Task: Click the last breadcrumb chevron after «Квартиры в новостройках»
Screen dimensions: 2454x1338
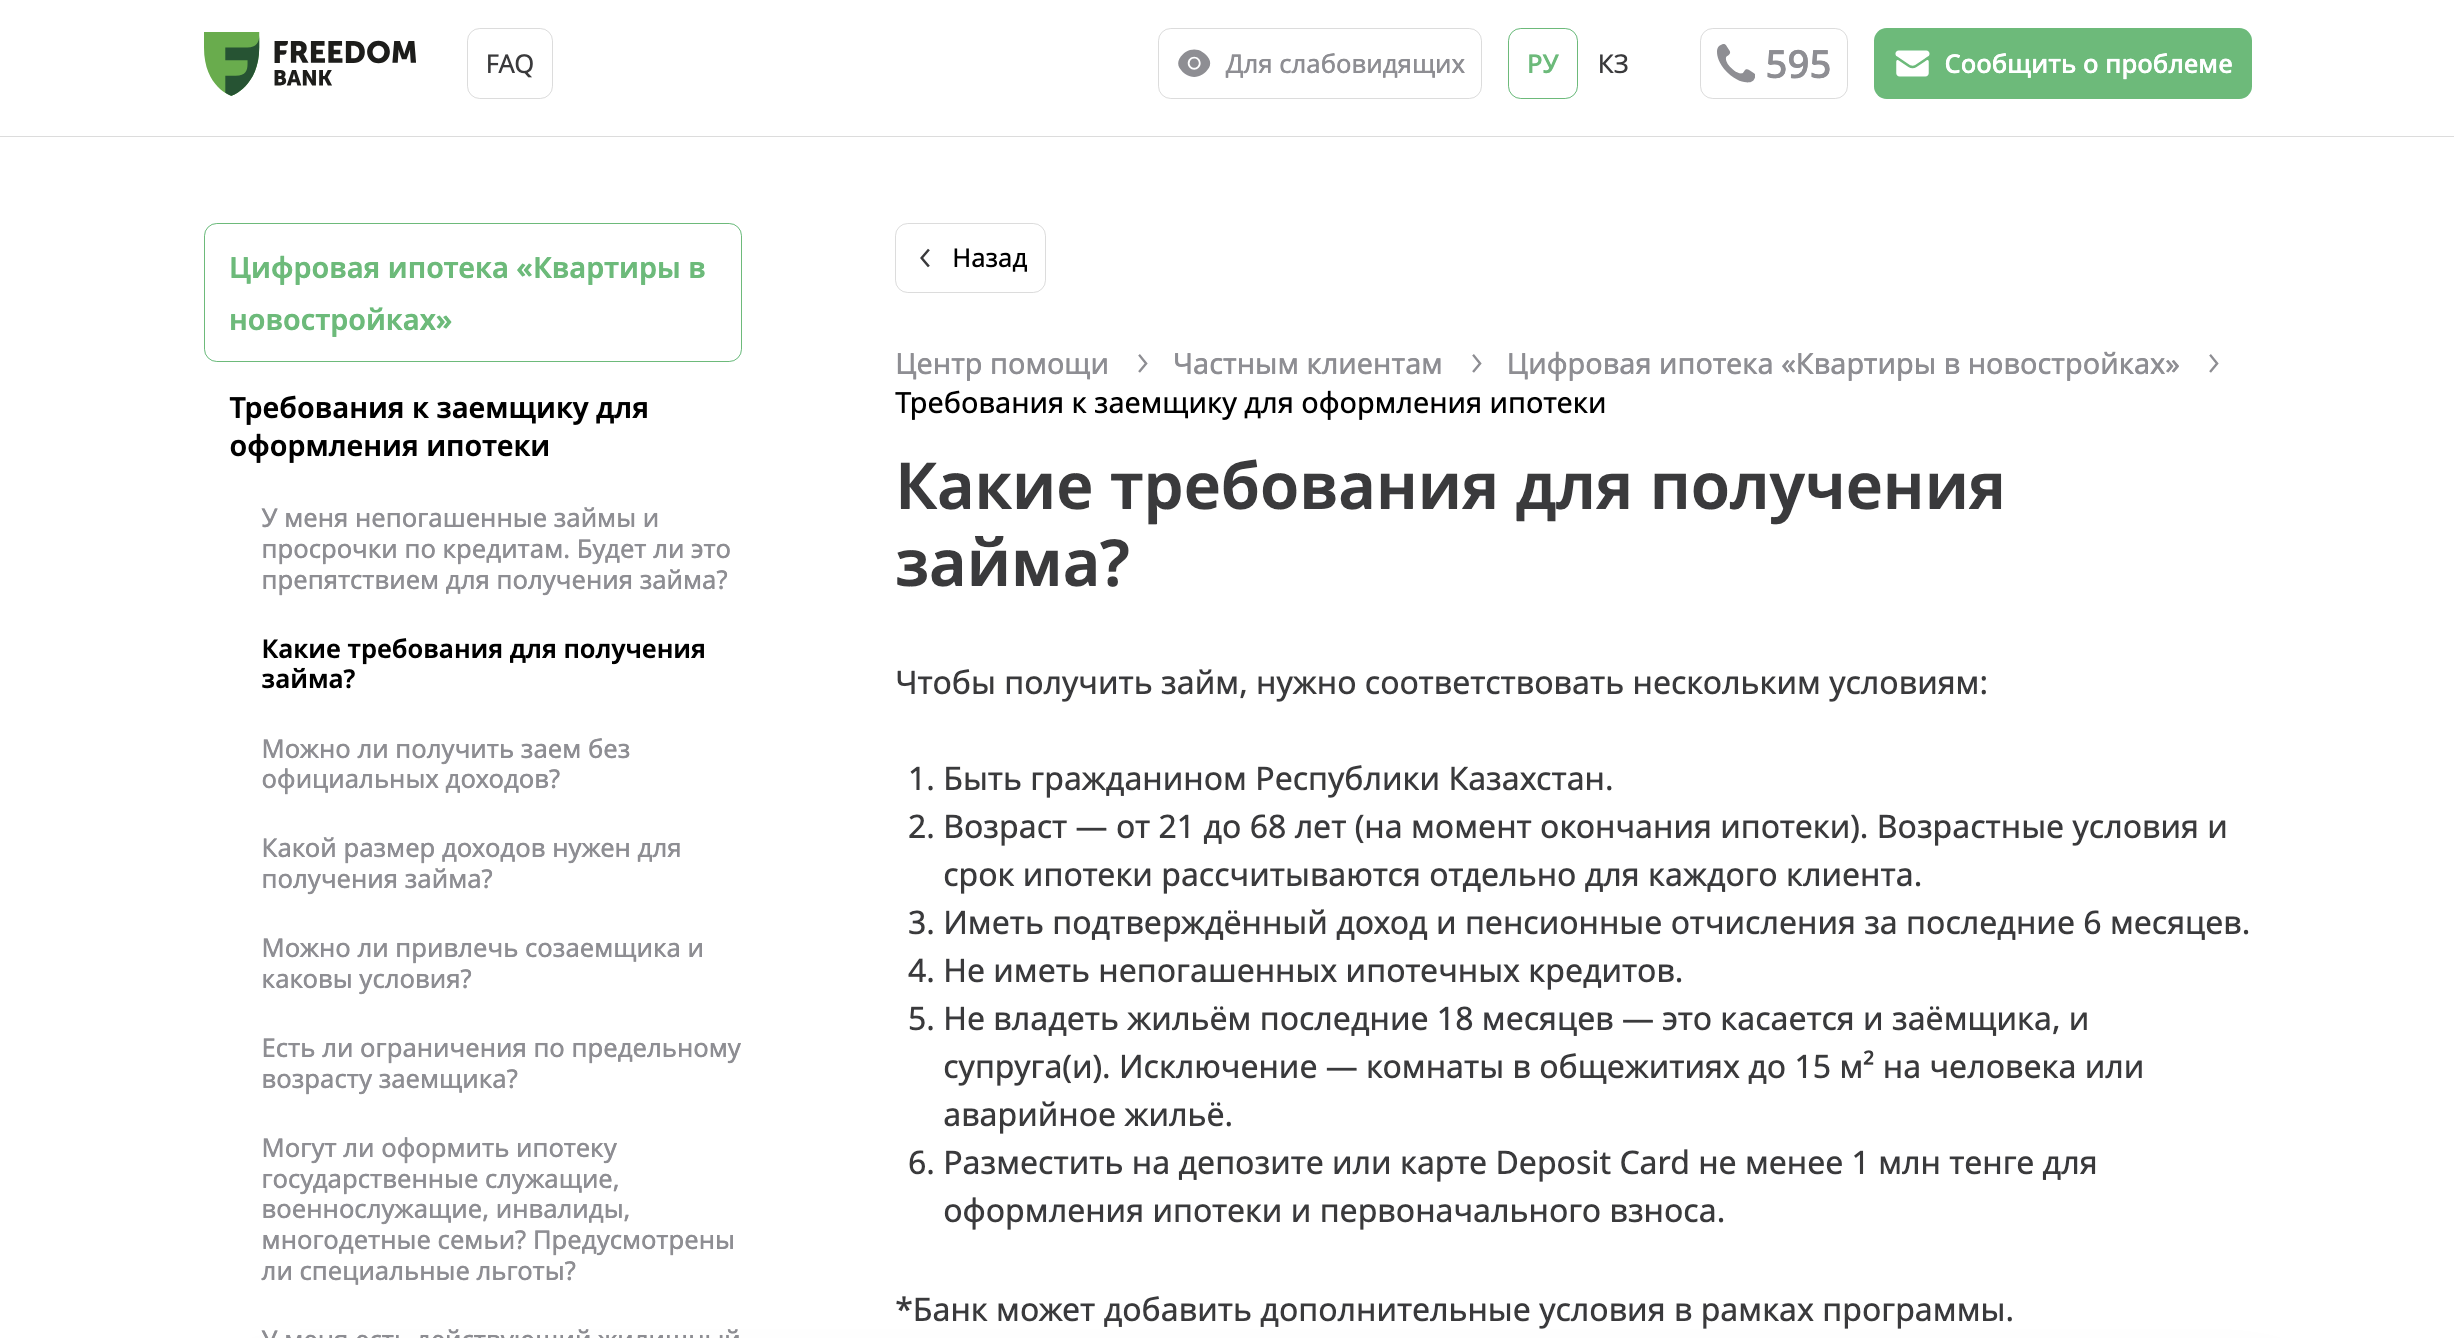Action: (2214, 364)
